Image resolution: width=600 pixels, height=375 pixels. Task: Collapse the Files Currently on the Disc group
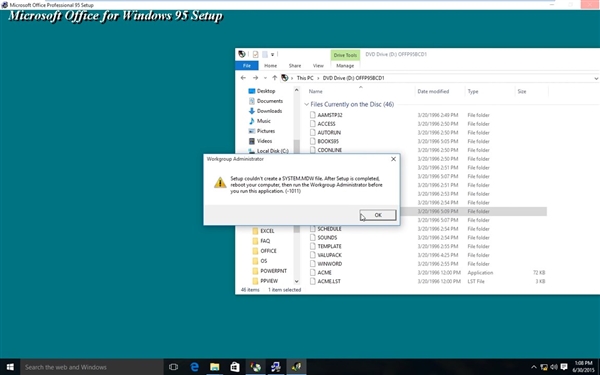point(307,104)
